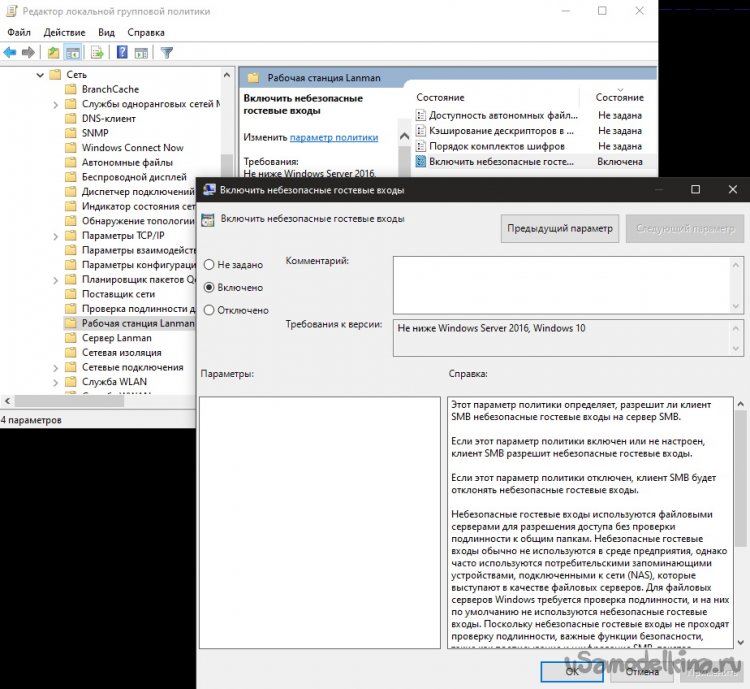Screen dimensions: 750x689
Task: Select the 'Не задано' radio button
Action: (209, 265)
